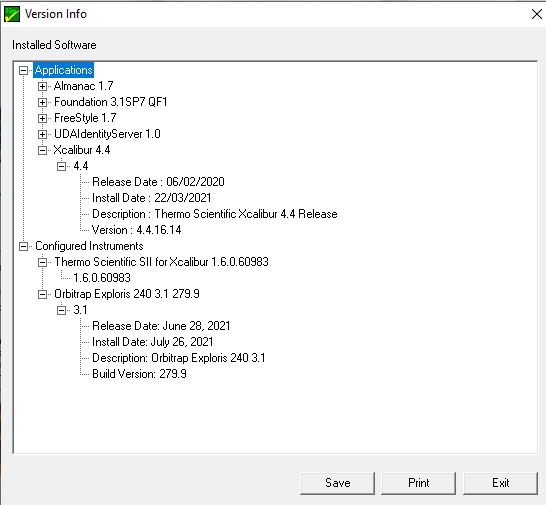This screenshot has width=546, height=505.
Task: Select the Install Date : 22/03/2021 entry
Action: coord(151,198)
